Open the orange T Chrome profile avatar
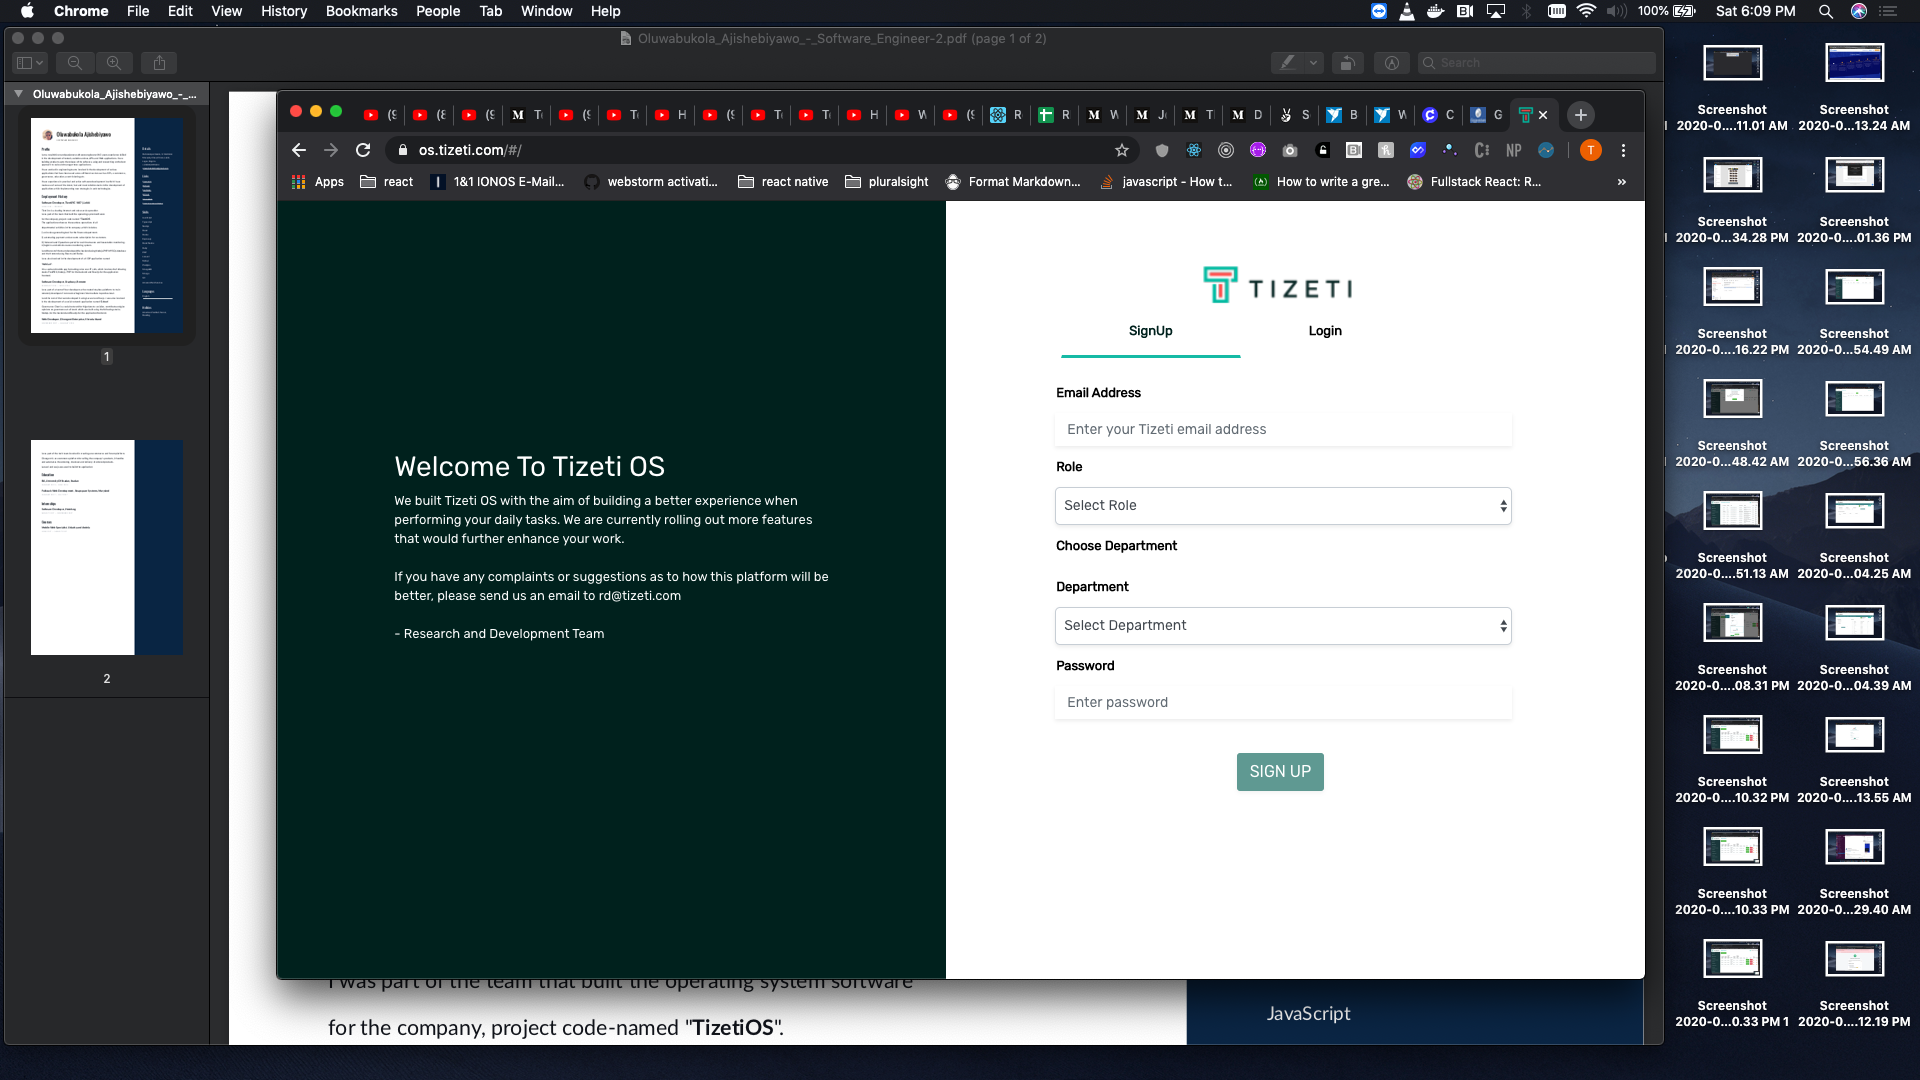This screenshot has width=1920, height=1080. pyautogui.click(x=1591, y=150)
